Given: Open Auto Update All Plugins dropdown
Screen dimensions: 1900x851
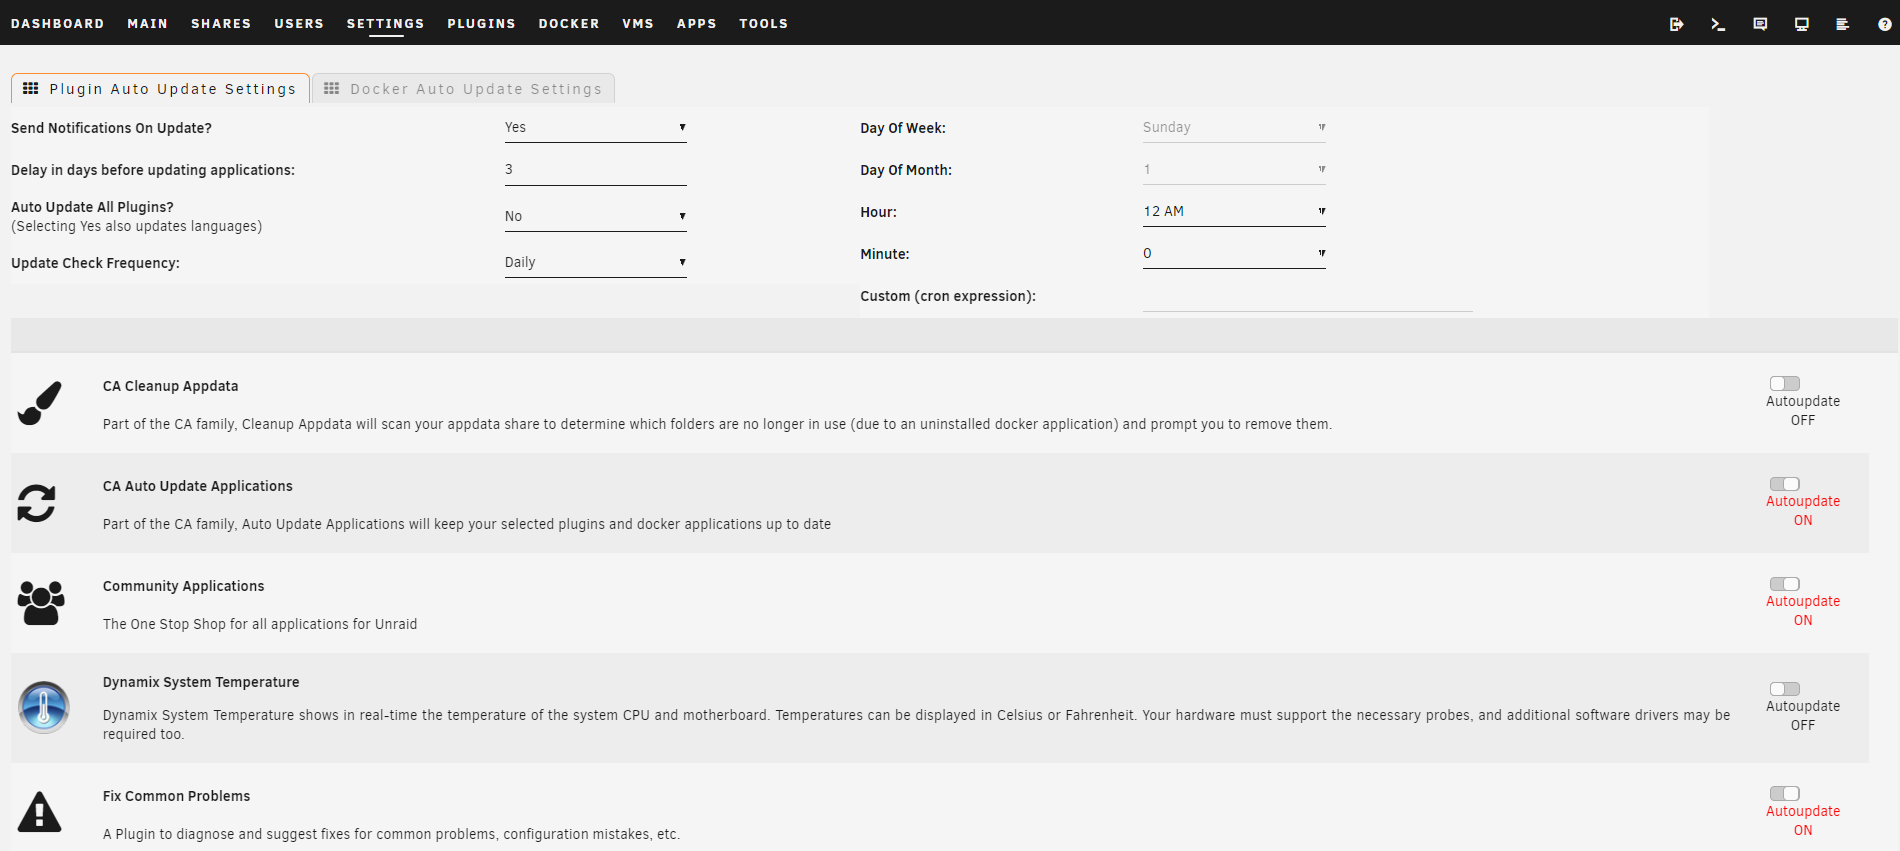Looking at the screenshot, I should pos(596,217).
